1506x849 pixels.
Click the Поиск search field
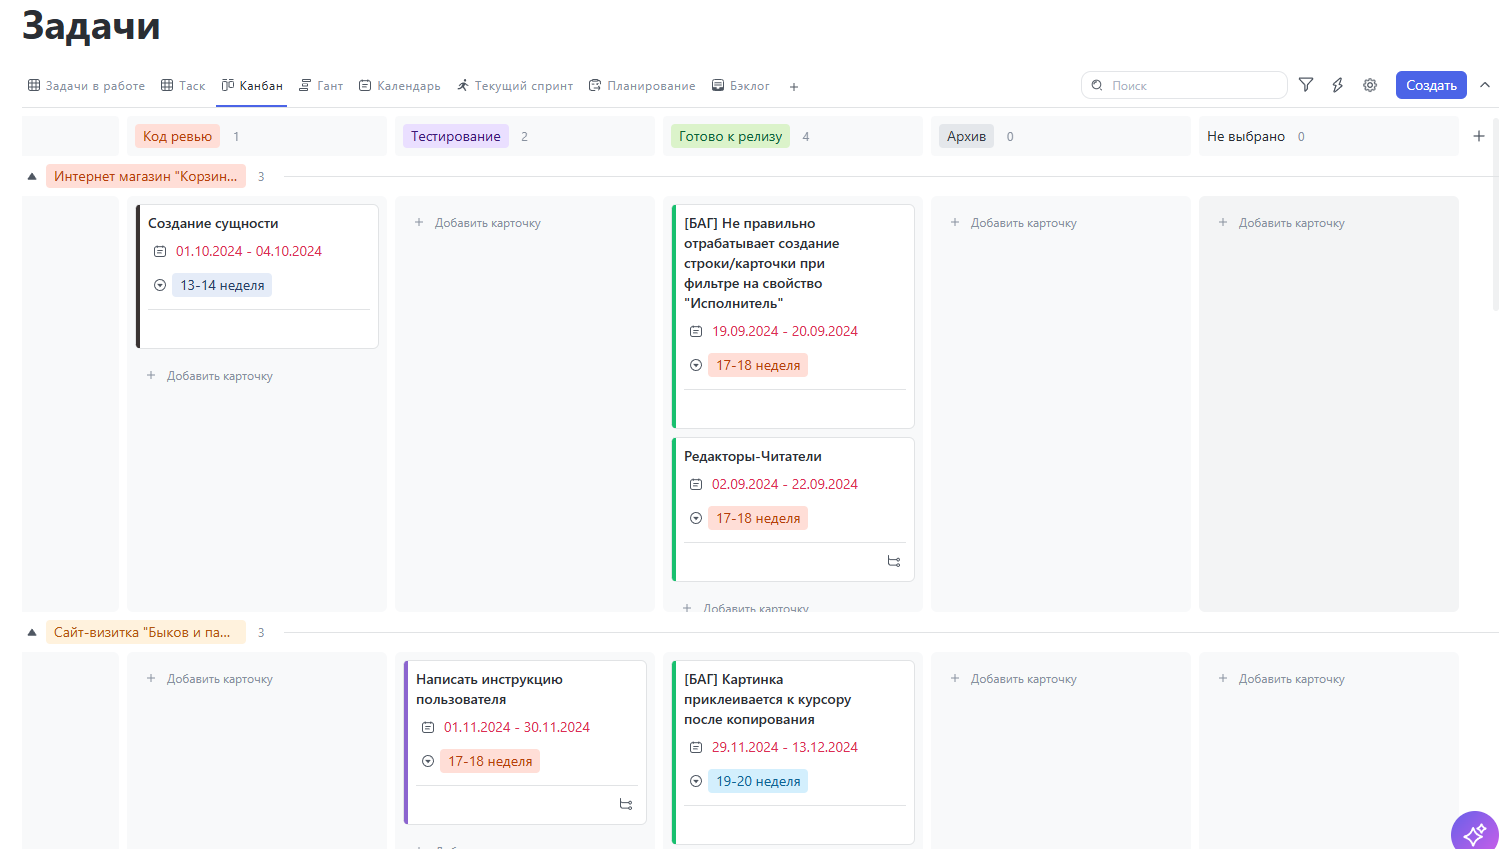click(x=1184, y=85)
